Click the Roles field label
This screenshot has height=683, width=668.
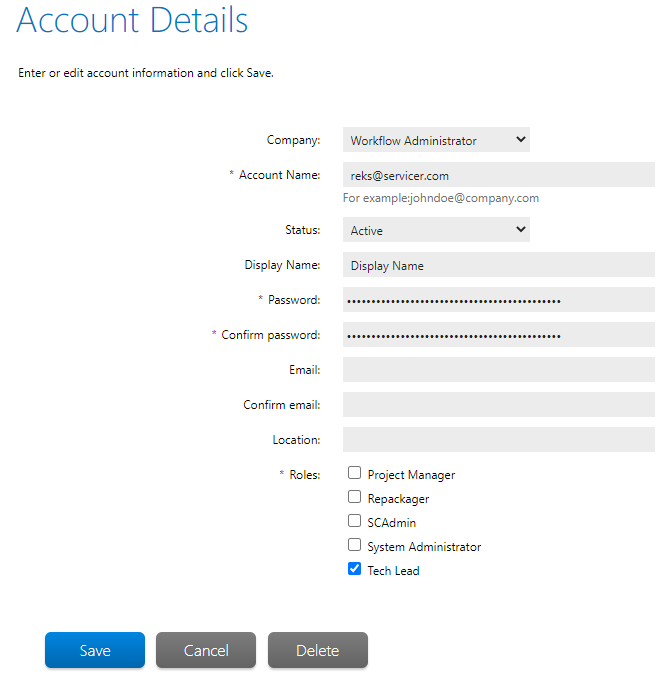(x=304, y=475)
